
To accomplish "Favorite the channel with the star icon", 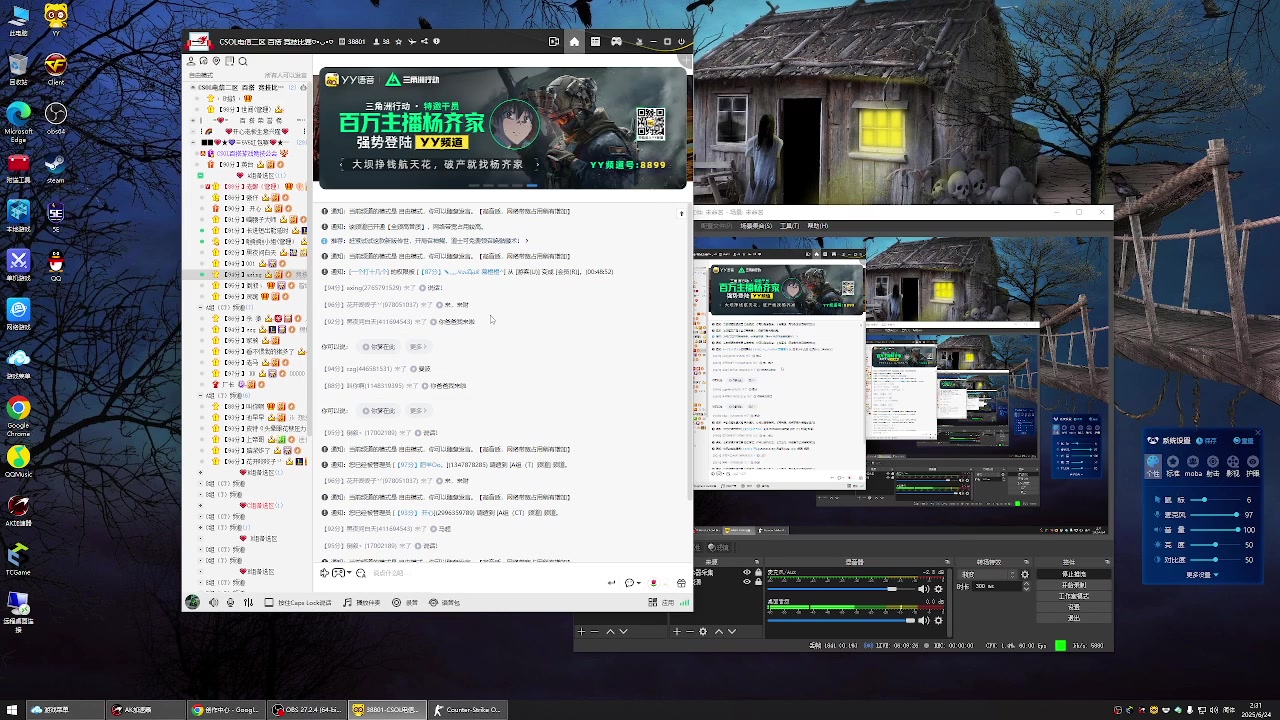I will coord(399,42).
